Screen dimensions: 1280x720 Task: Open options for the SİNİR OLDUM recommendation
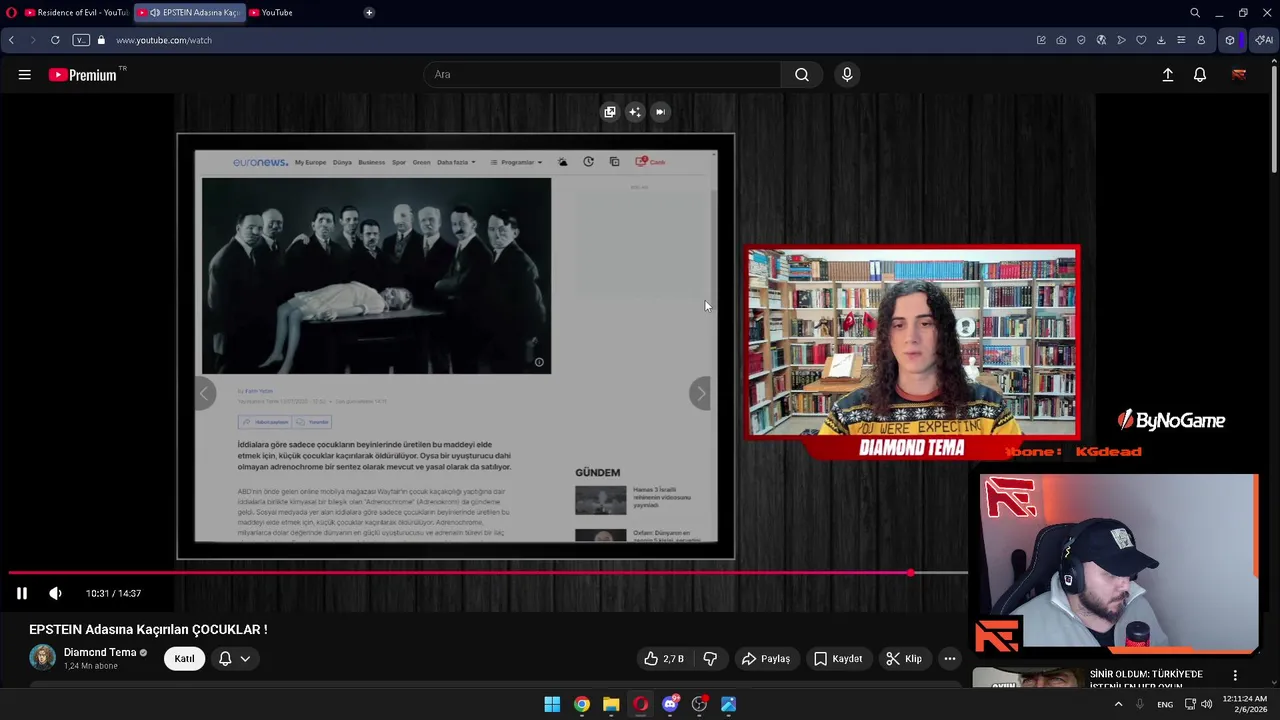[1235, 676]
